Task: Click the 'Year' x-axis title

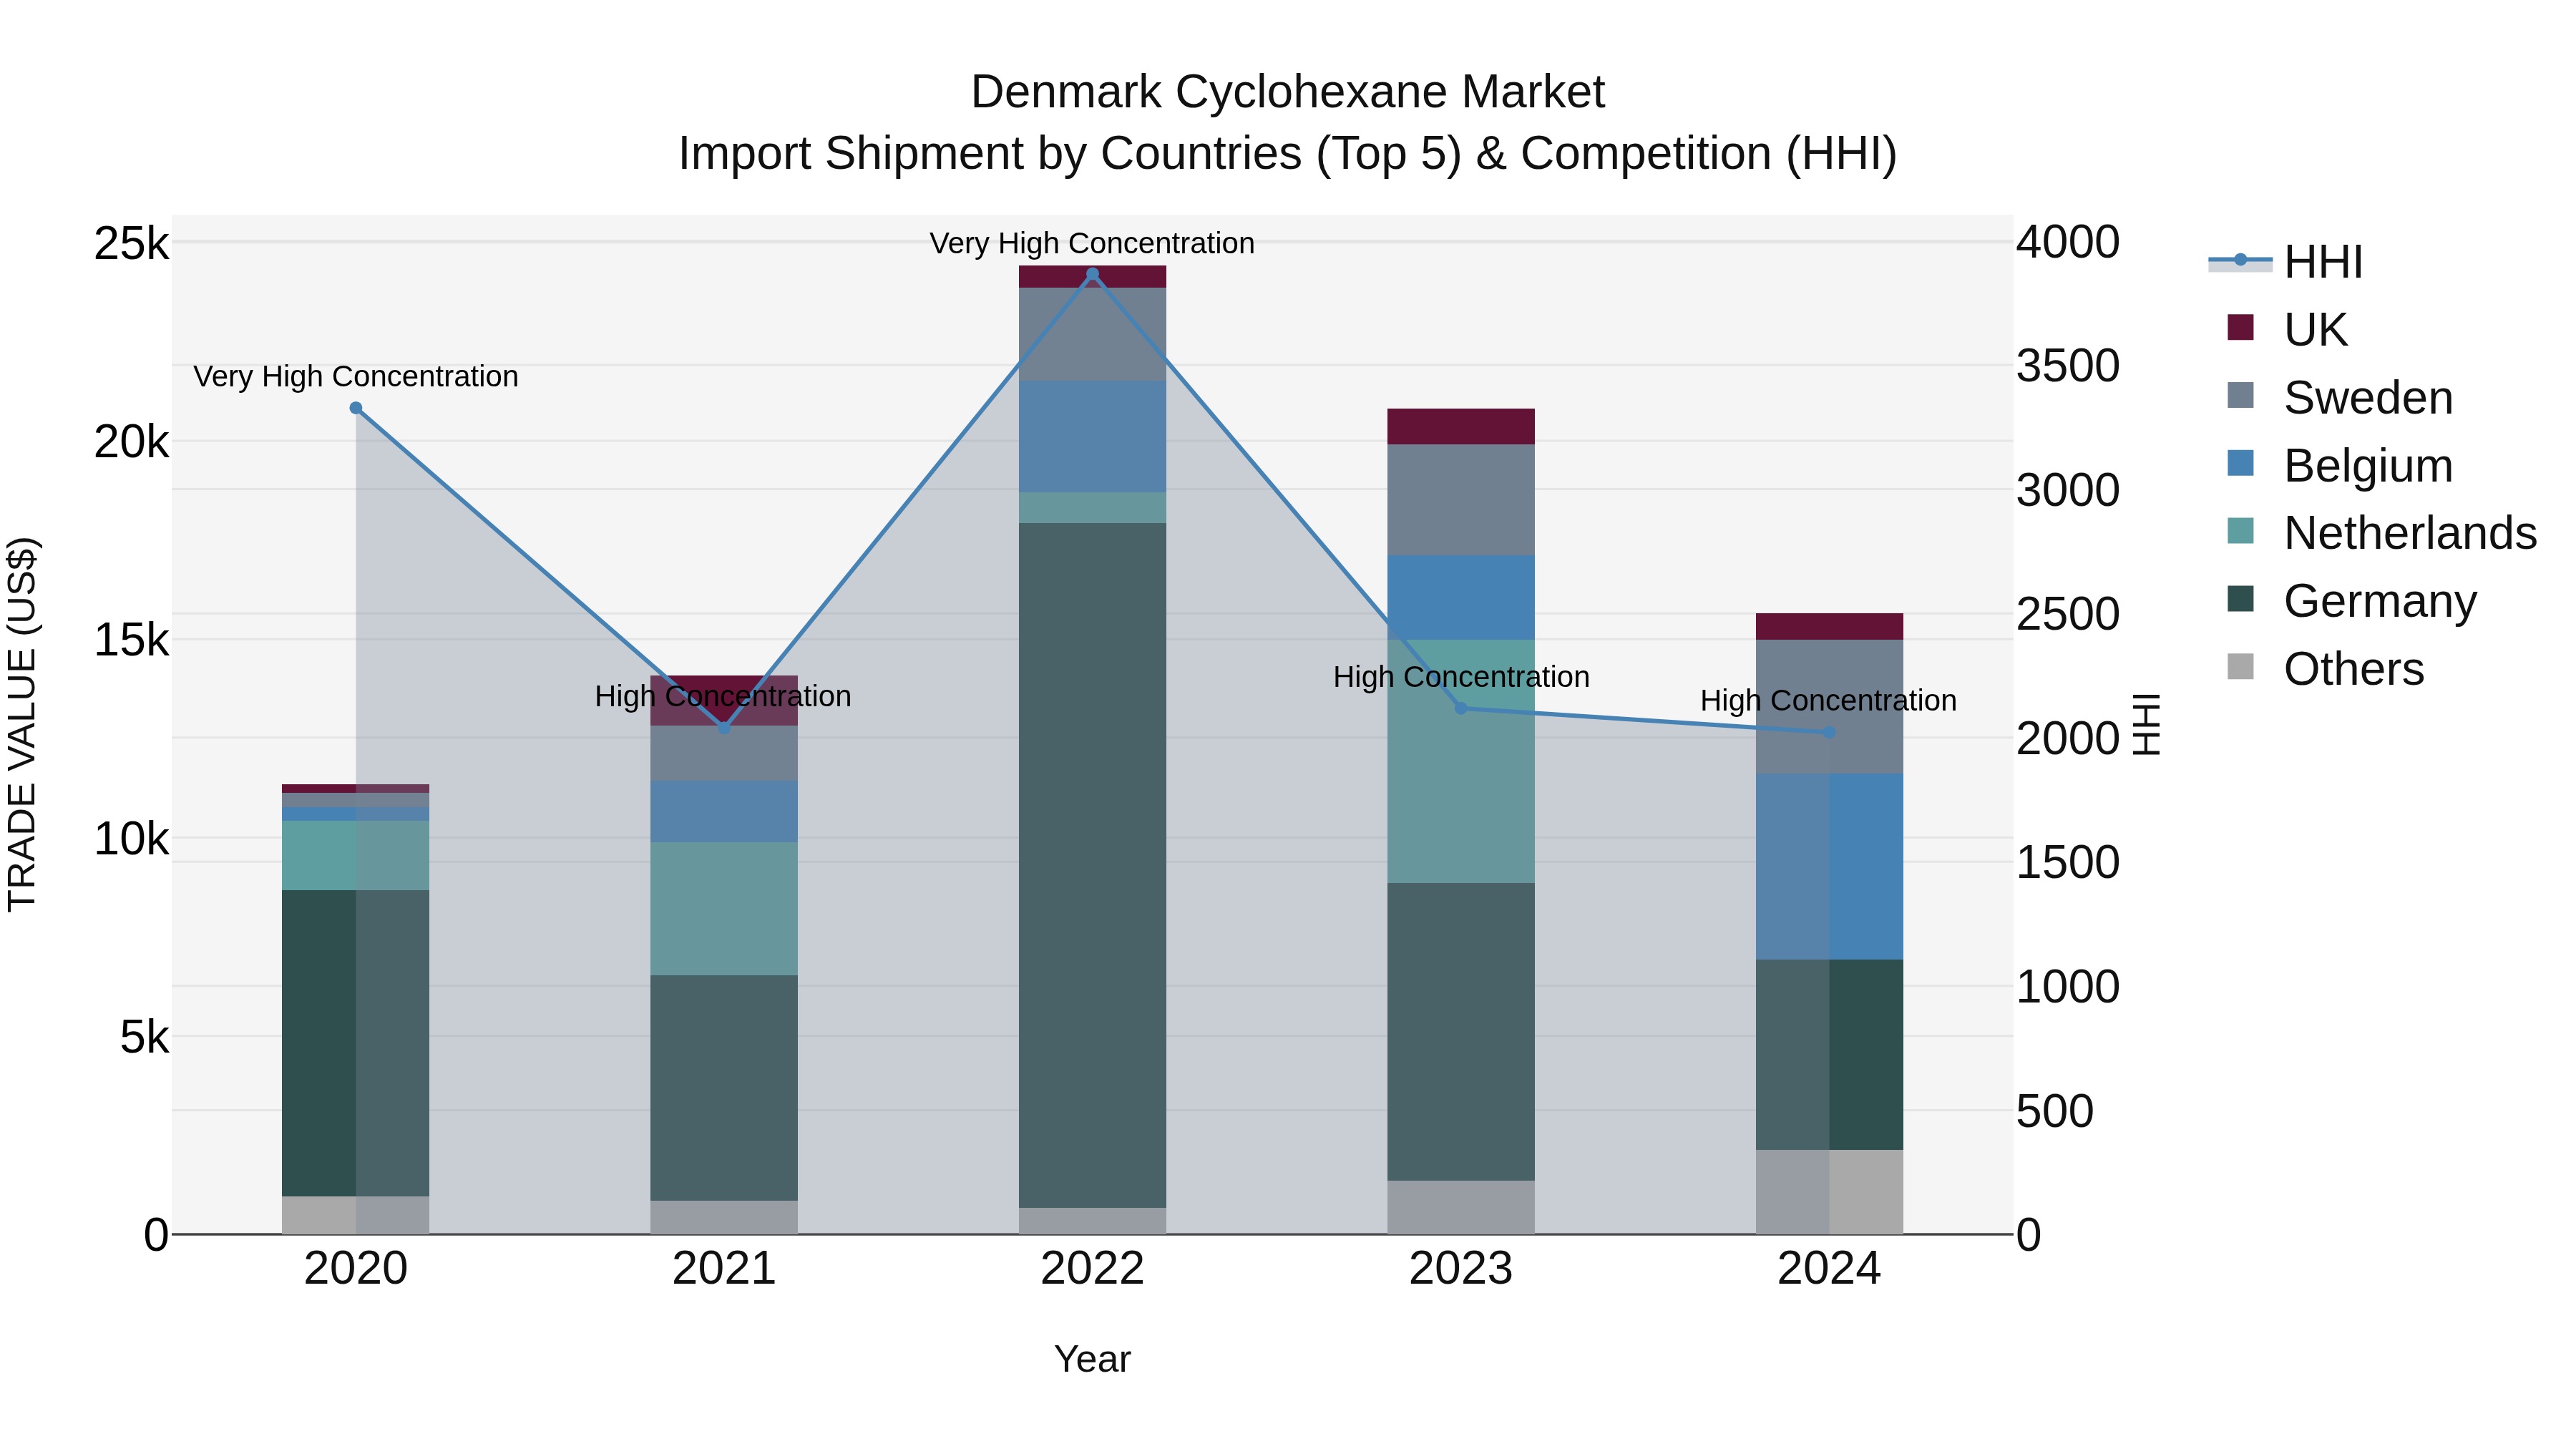Action: coord(1092,1359)
